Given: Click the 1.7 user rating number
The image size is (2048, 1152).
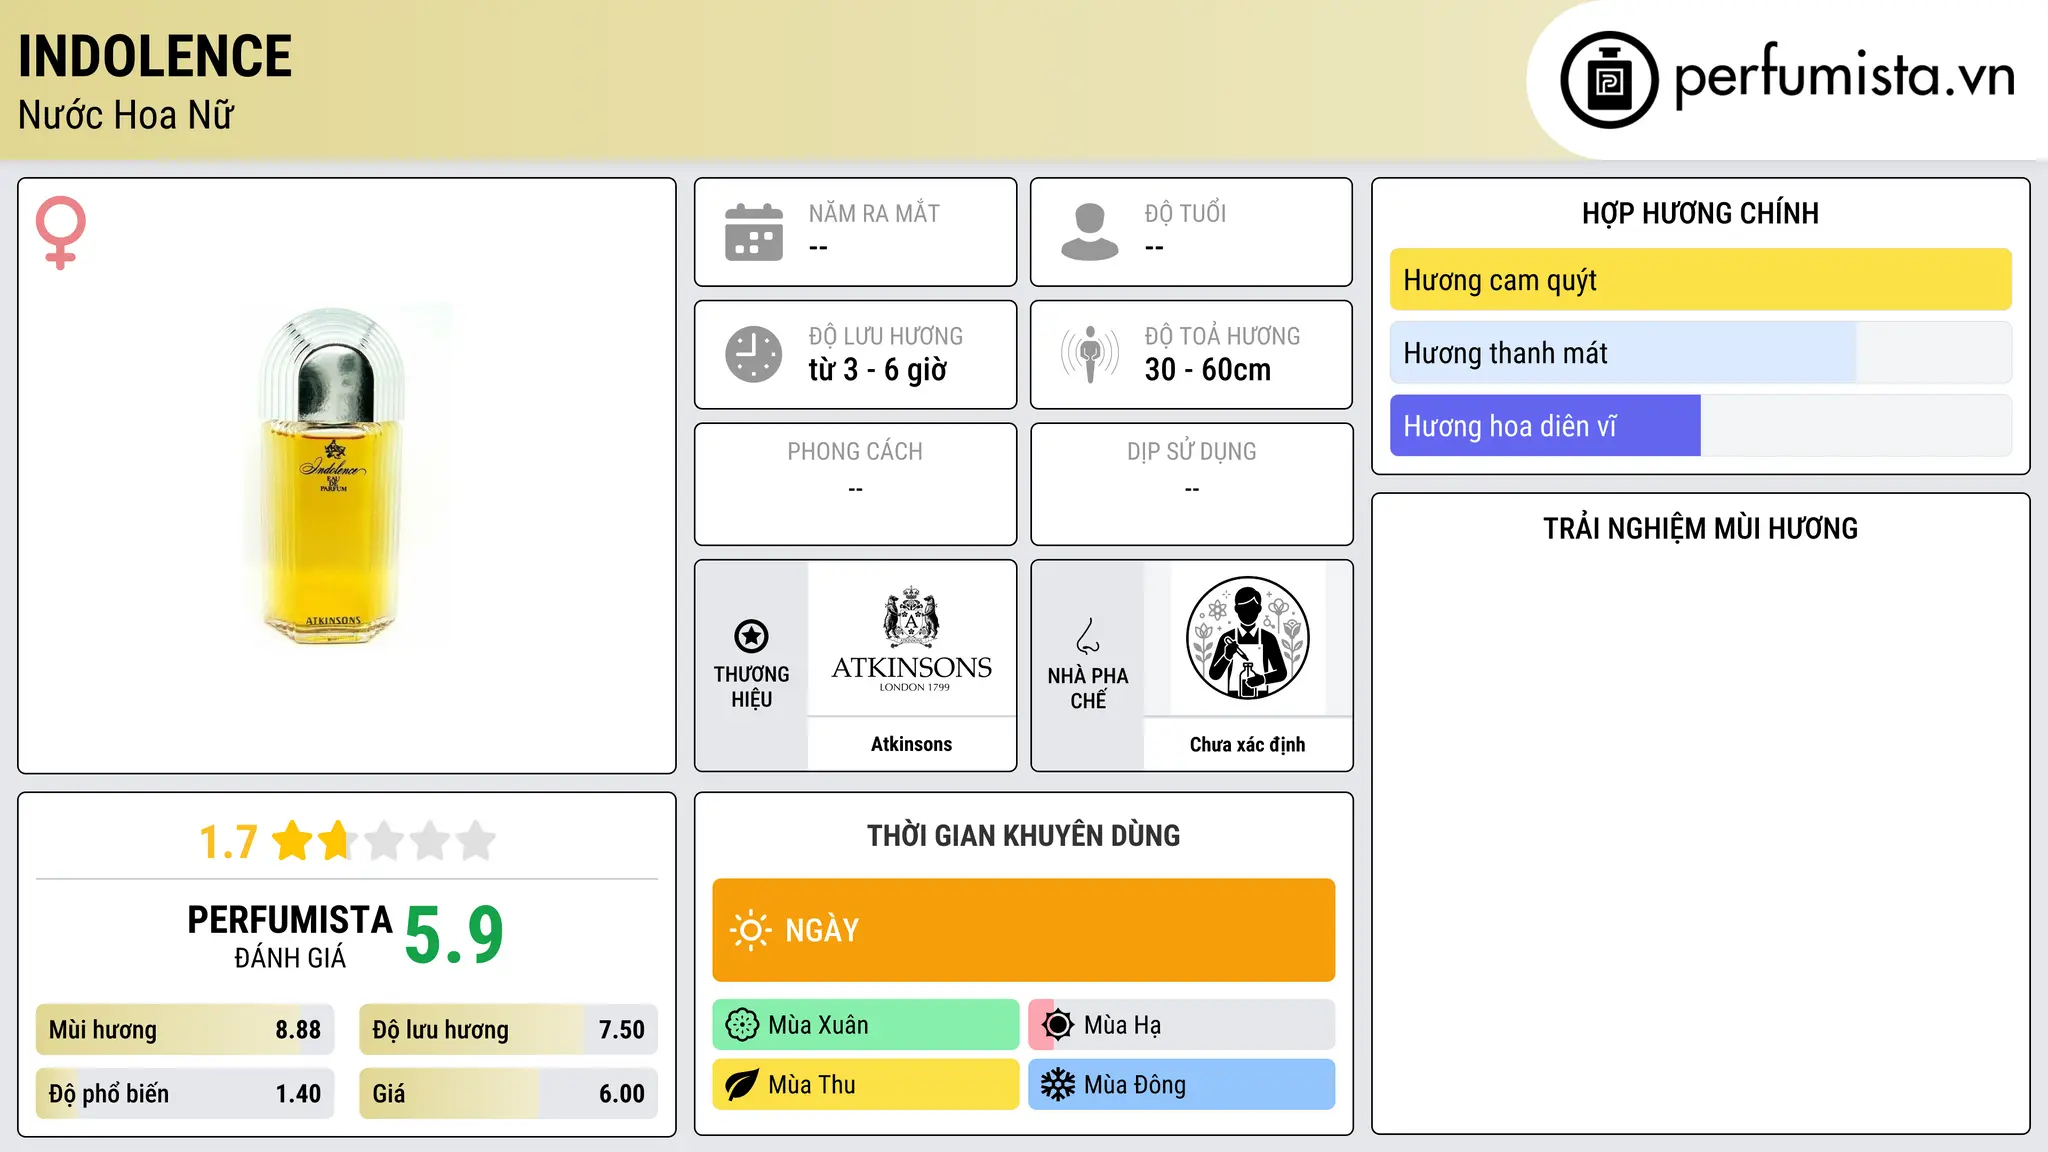Looking at the screenshot, I should point(228,842).
